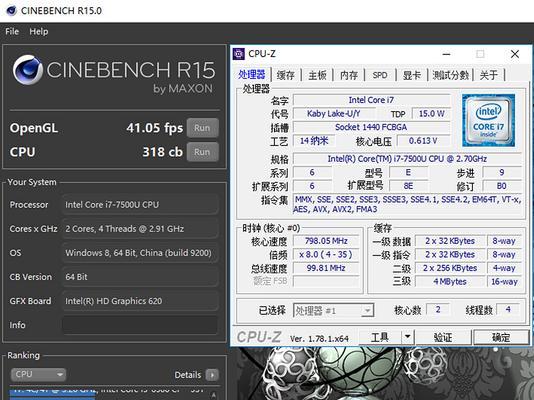
Task: Click the 总线速度 value 99.81 MHz
Action: pyautogui.click(x=326, y=268)
